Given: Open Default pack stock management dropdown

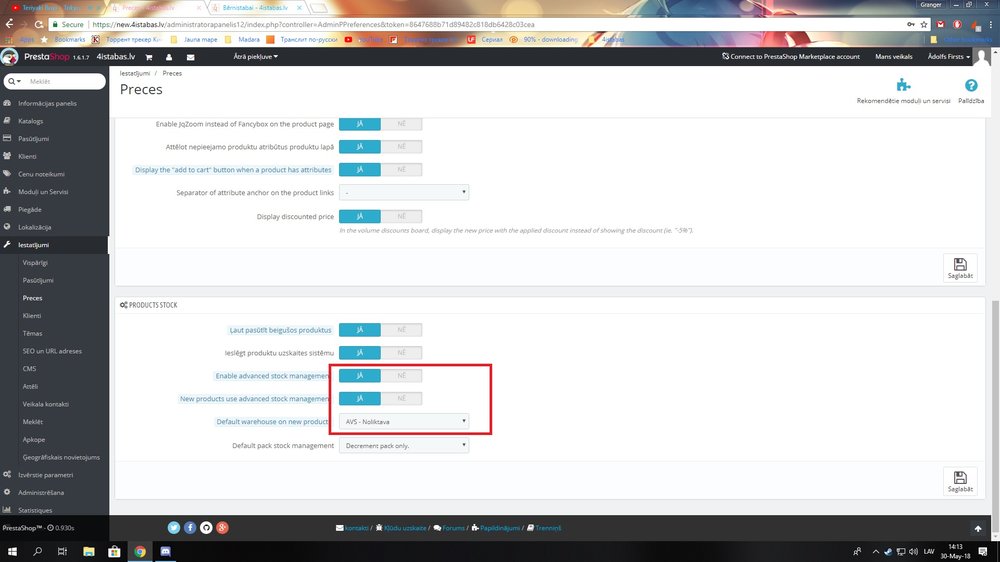Looking at the screenshot, I should pyautogui.click(x=404, y=445).
